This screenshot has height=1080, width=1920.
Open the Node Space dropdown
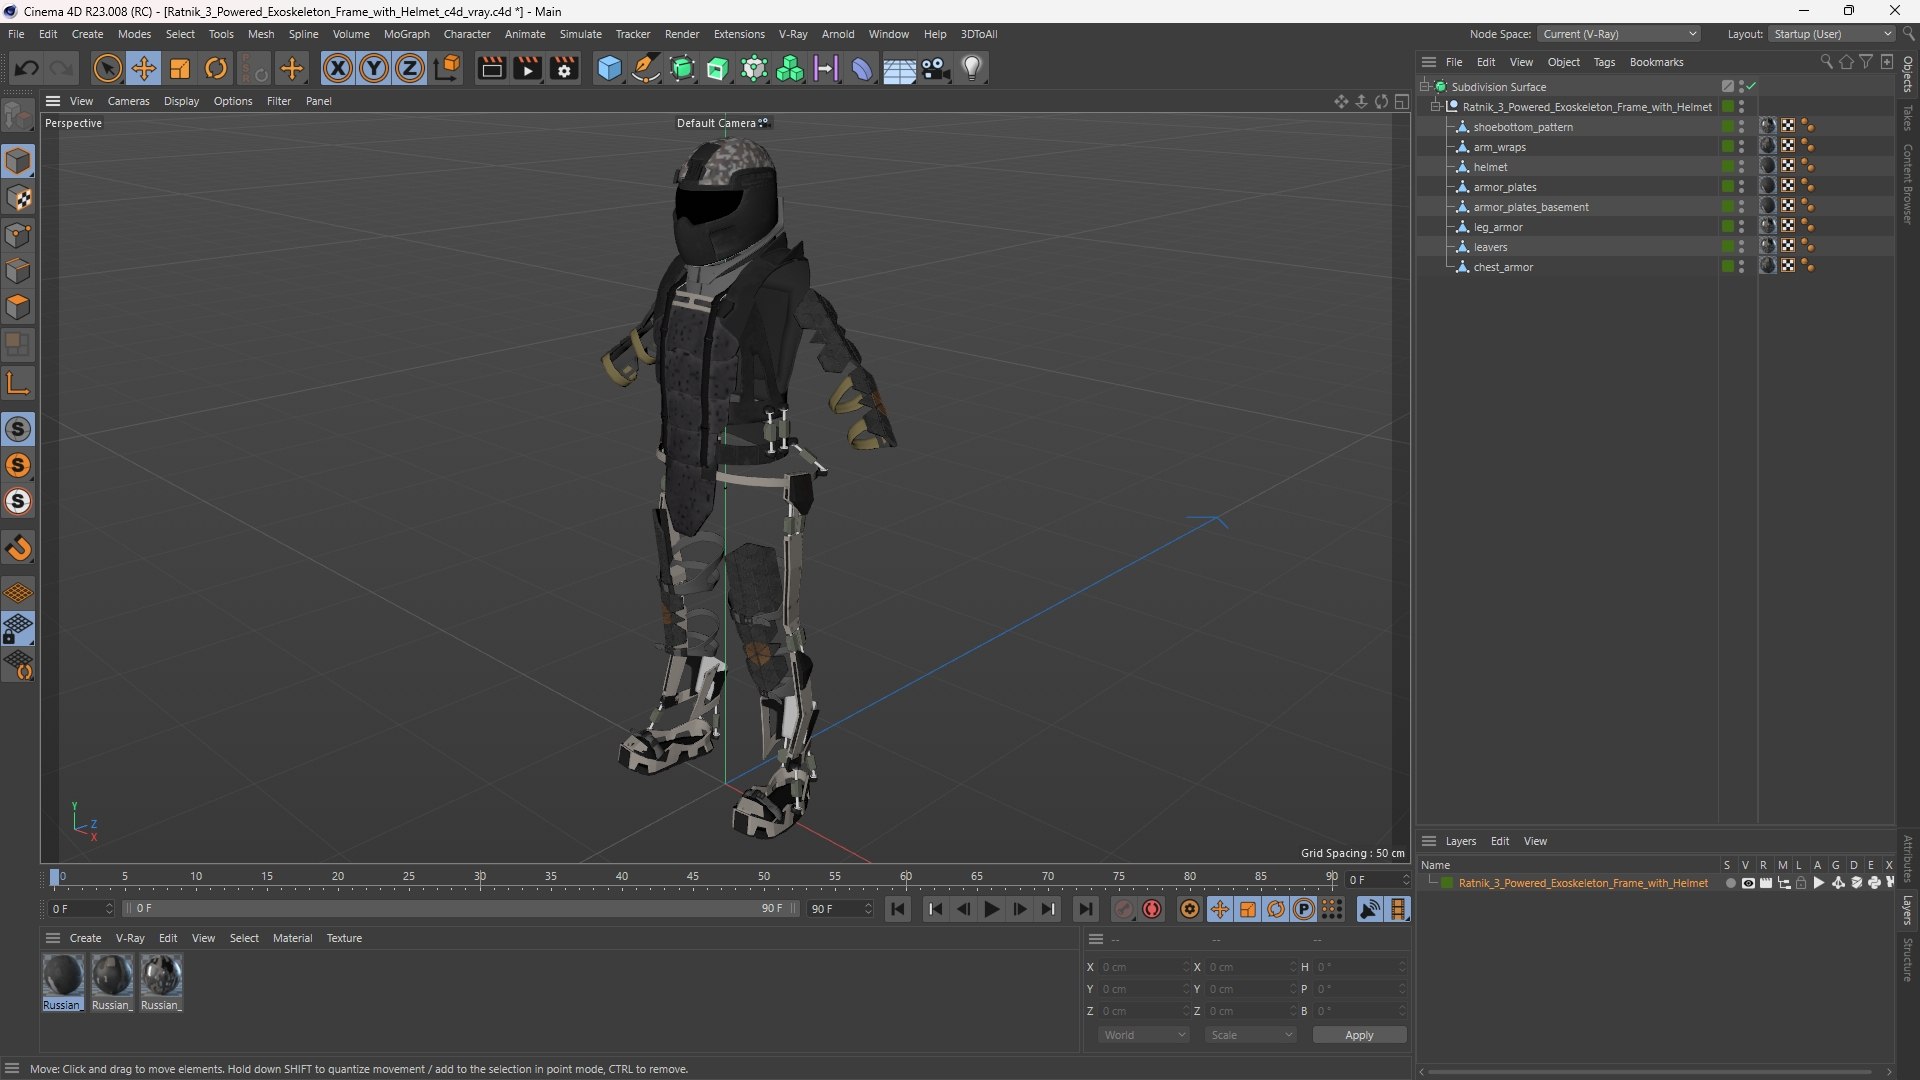coord(1619,34)
